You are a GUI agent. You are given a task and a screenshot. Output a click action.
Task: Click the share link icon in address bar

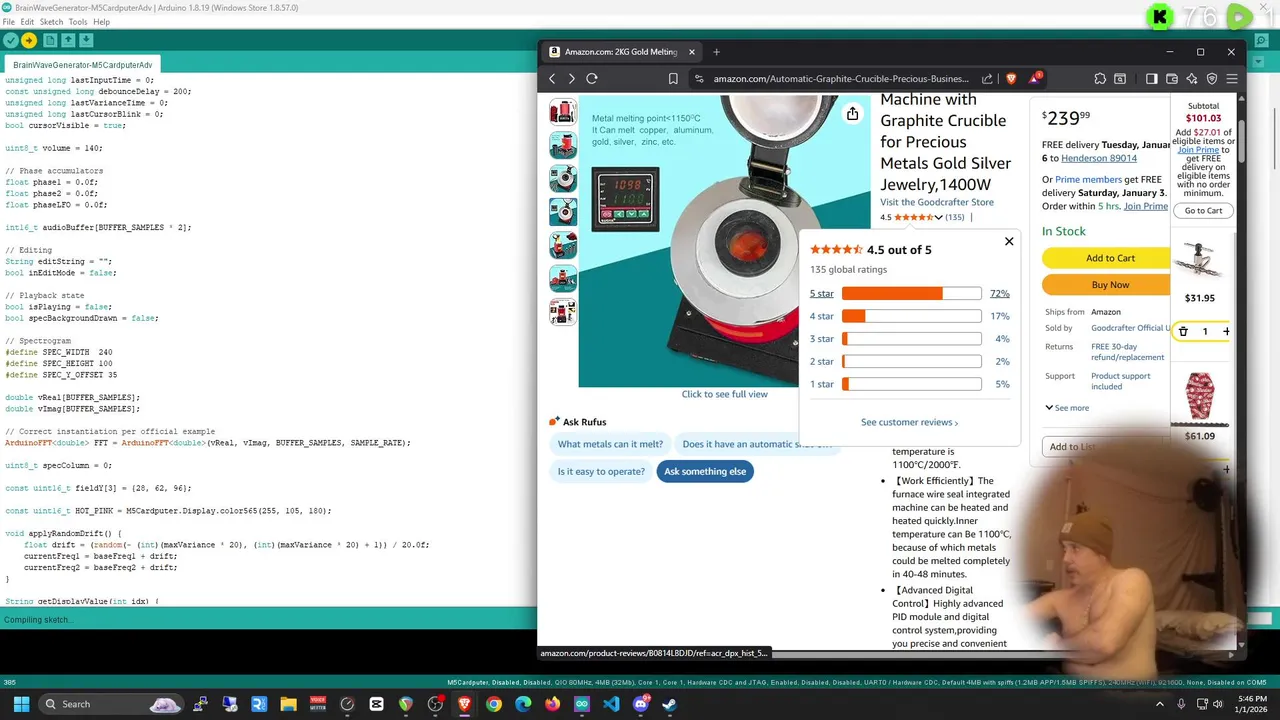point(988,79)
